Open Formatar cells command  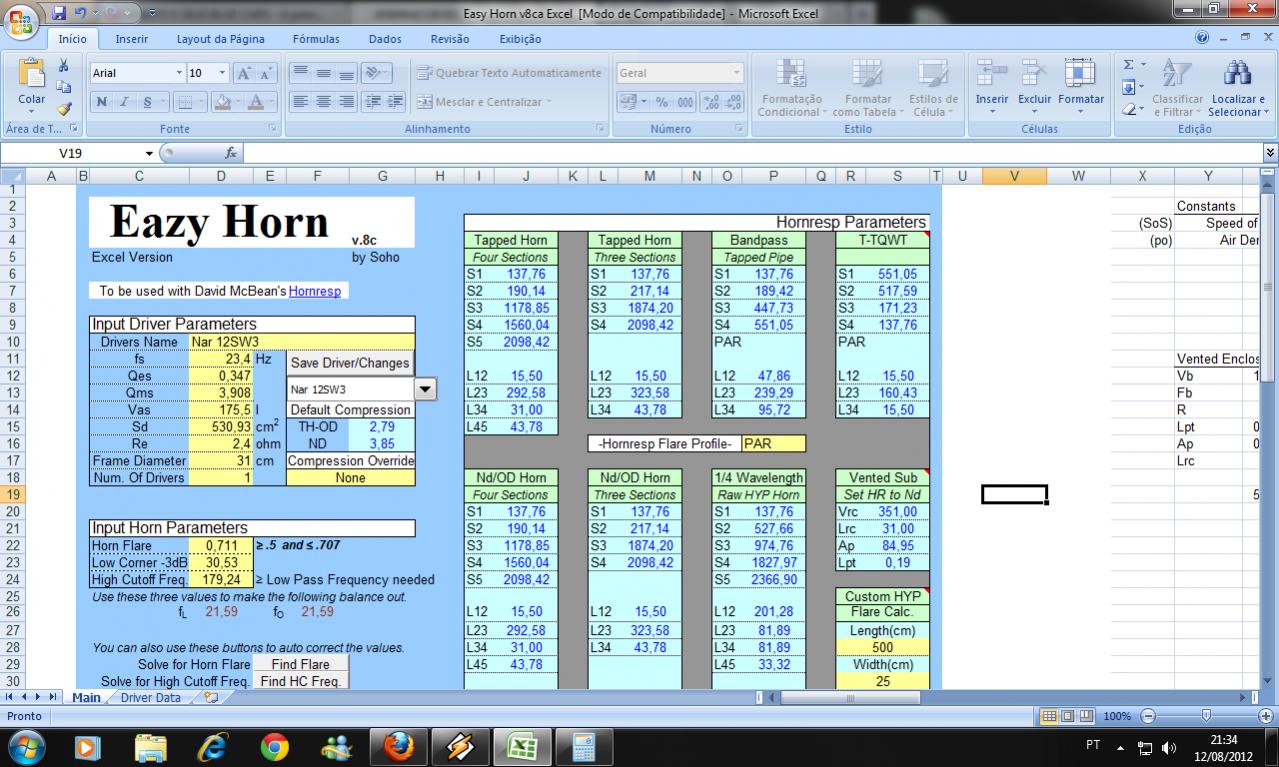coord(1080,85)
